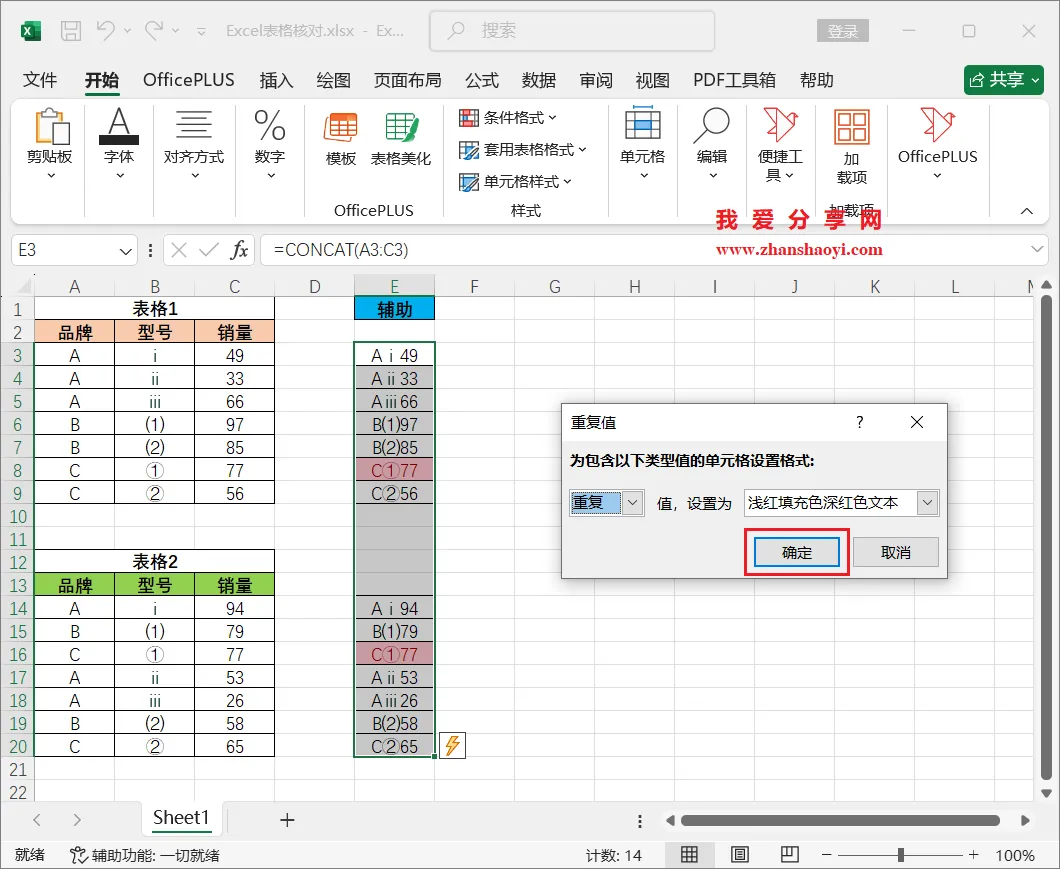Click the vertical scrollbar thumb
The height and width of the screenshot is (869, 1060).
(x=1046, y=537)
